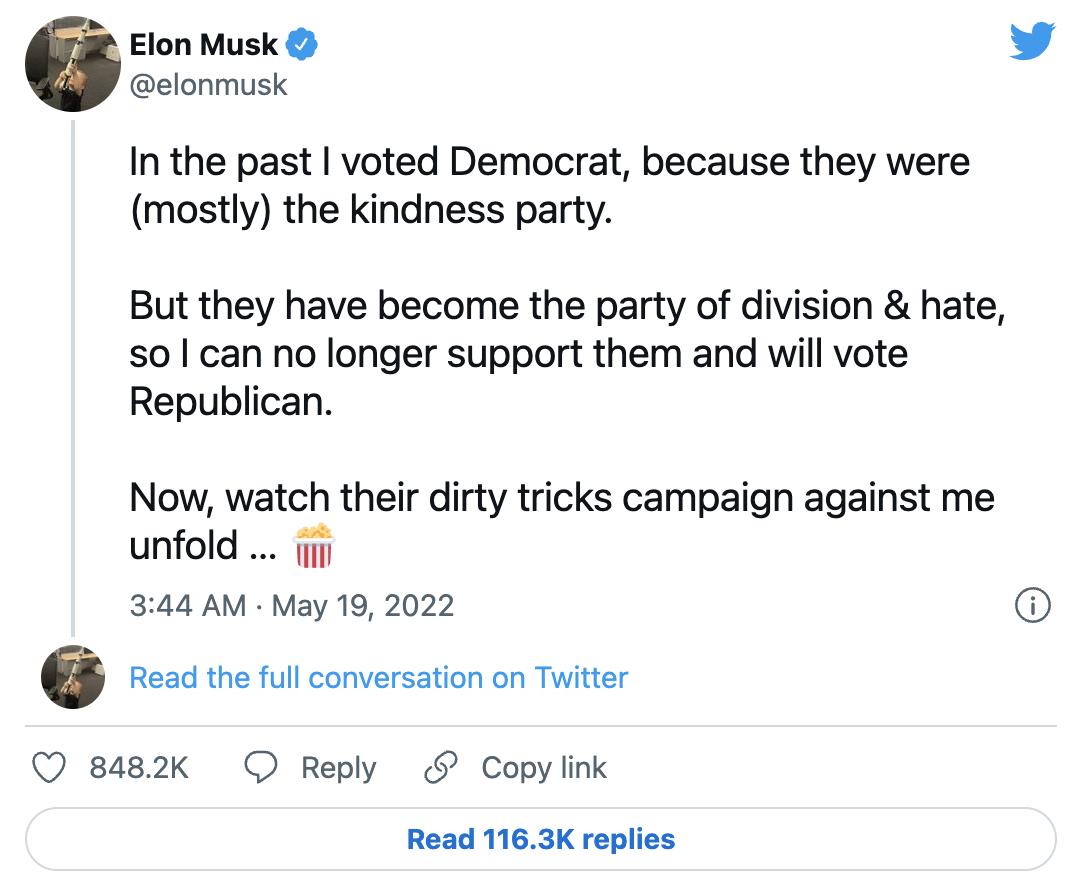
Task: Open the Elon Musk display name
Action: click(x=204, y=44)
